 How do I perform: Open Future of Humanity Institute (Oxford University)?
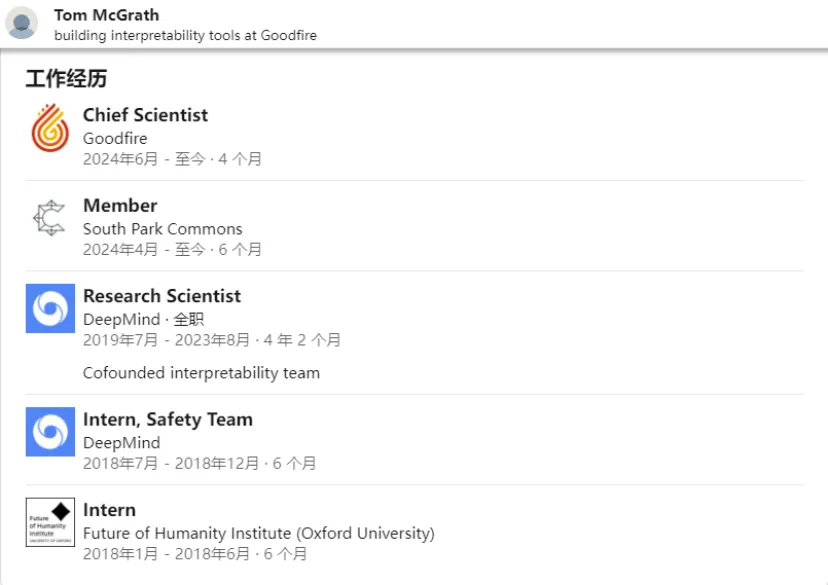click(259, 533)
